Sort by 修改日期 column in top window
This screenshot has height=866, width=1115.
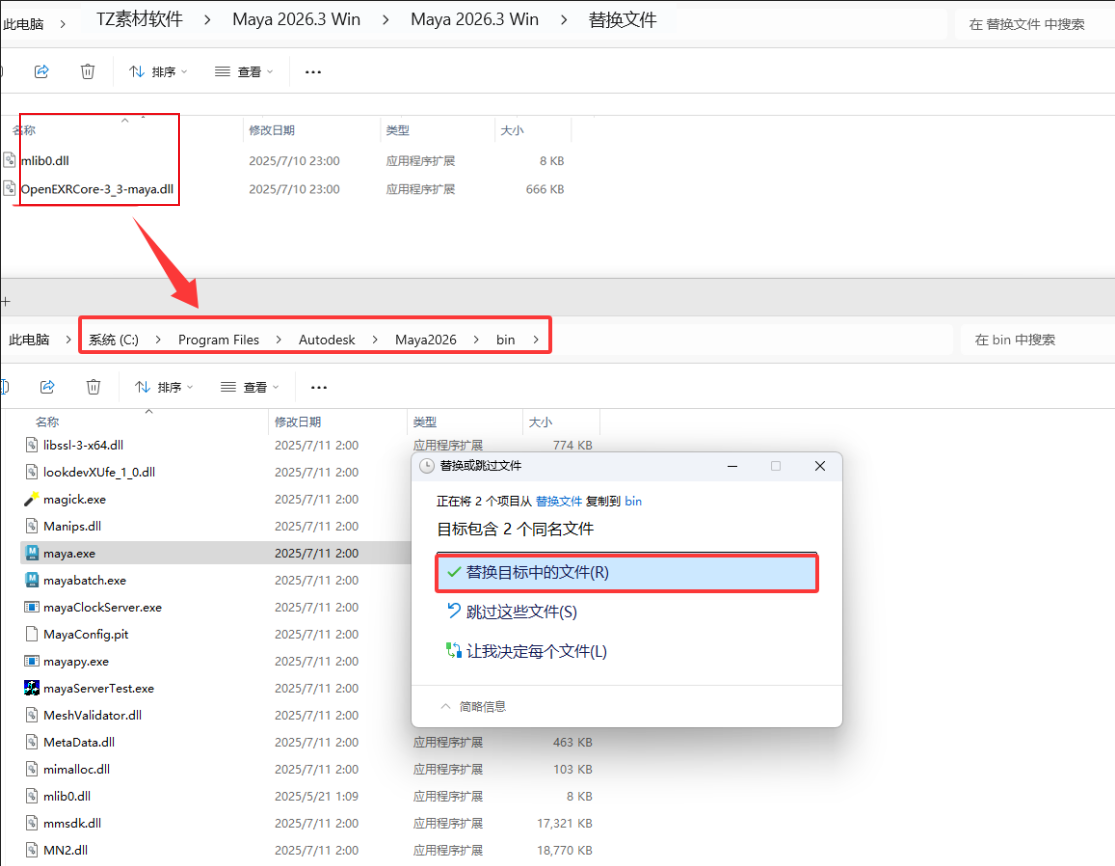click(272, 130)
